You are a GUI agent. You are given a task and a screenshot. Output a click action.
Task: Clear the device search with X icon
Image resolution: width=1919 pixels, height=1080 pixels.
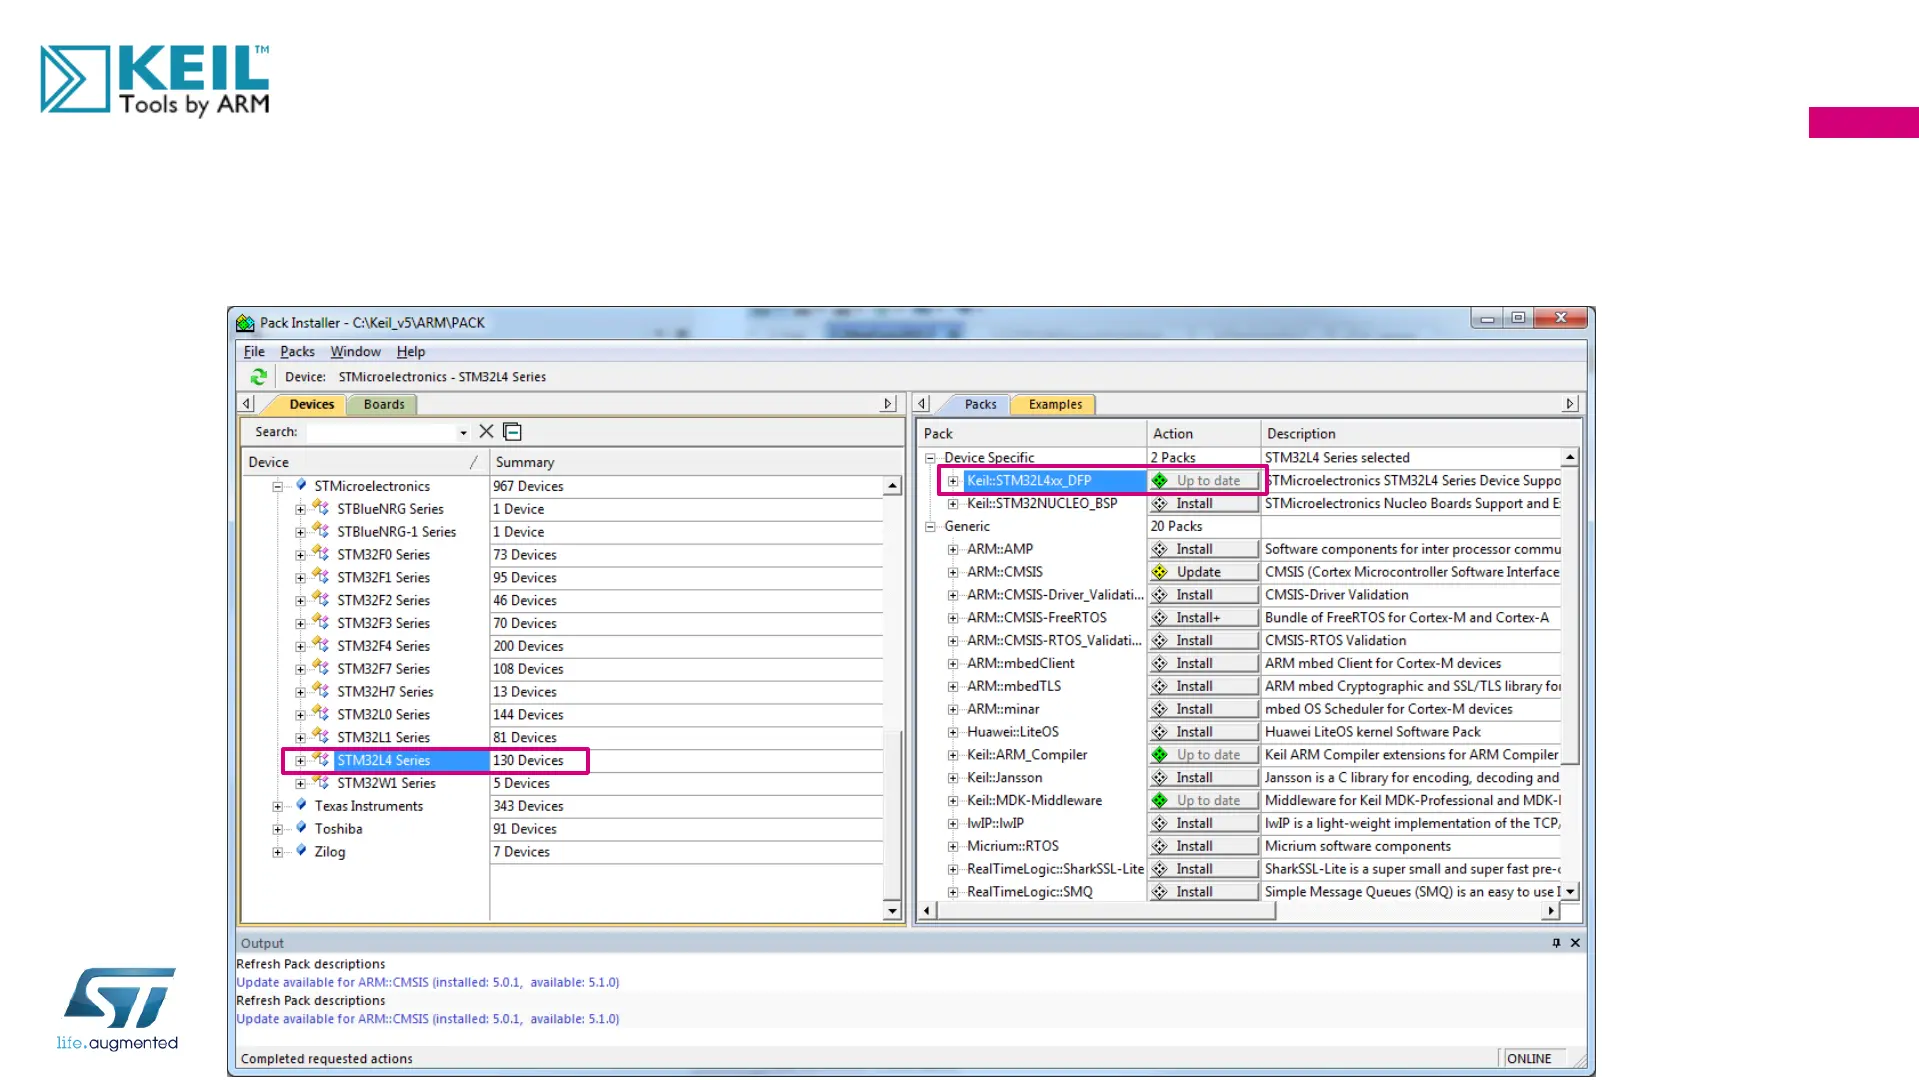pos(486,432)
